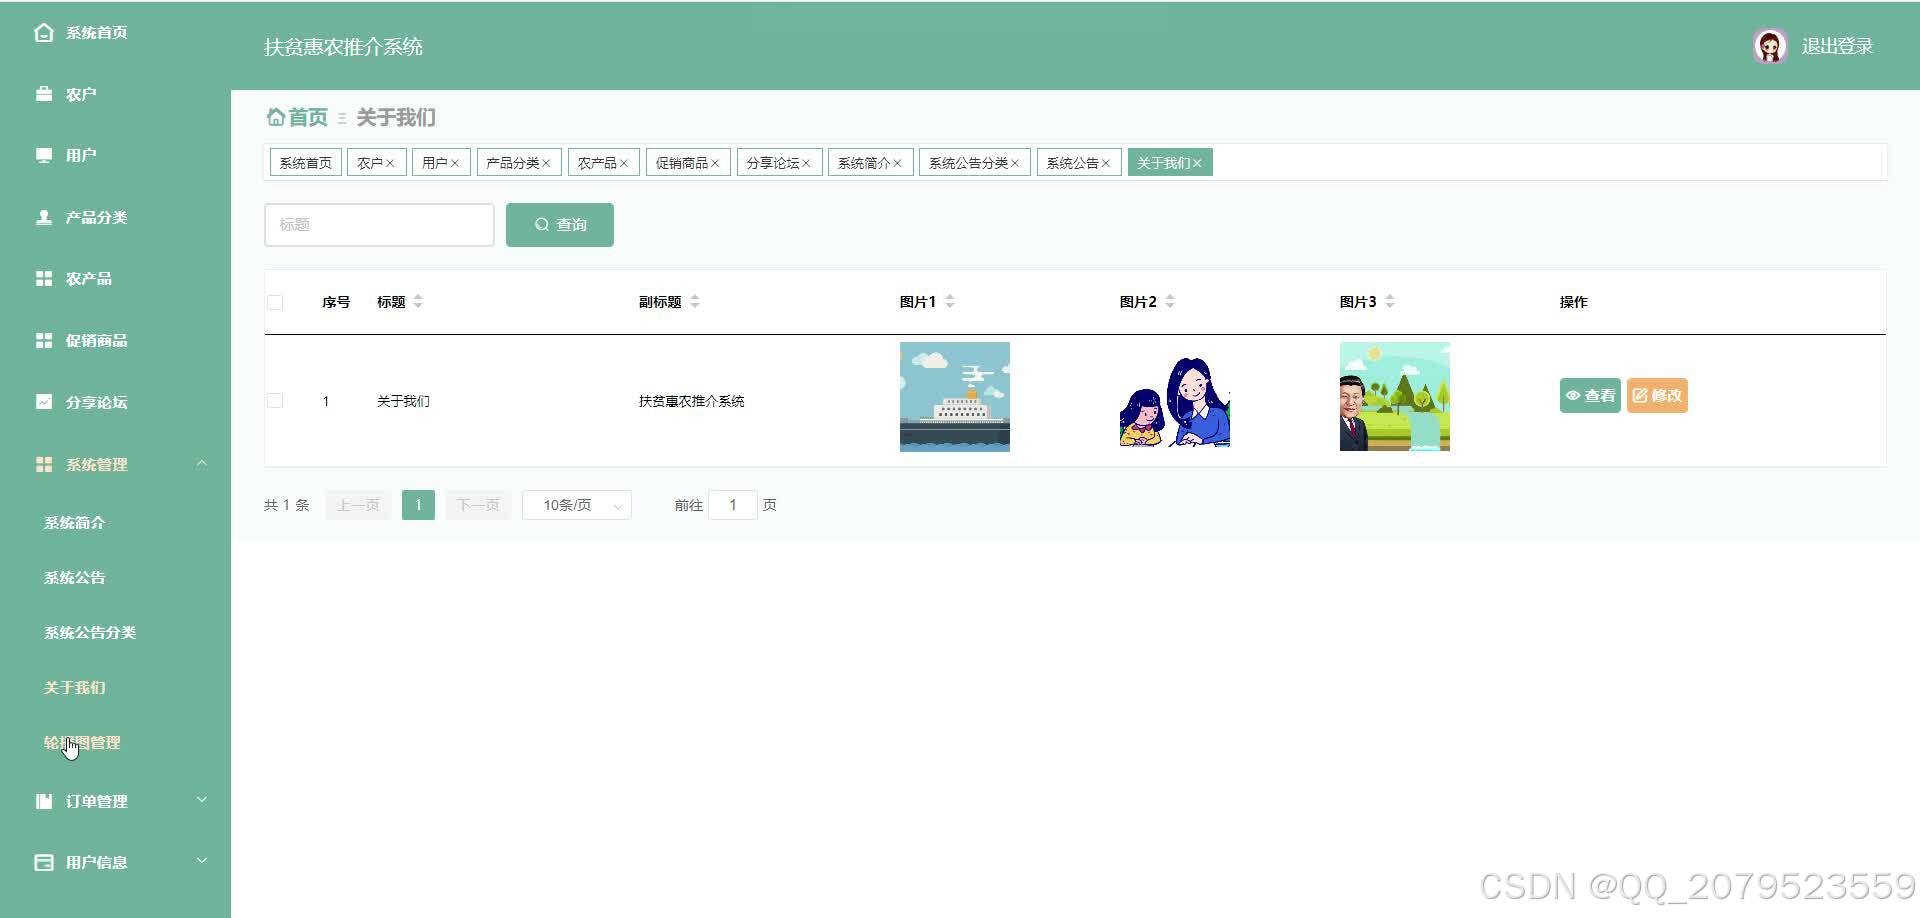Screen dimensions: 1920x918
Task: Close the 系统简介 tab
Action: pyautogui.click(x=897, y=163)
